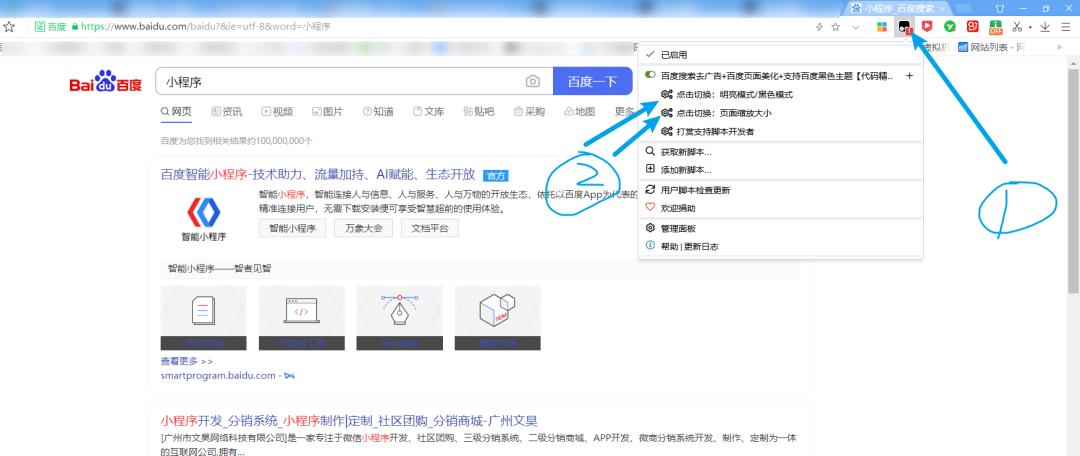Open the smartprogram.baidu.com link

click(x=218, y=375)
